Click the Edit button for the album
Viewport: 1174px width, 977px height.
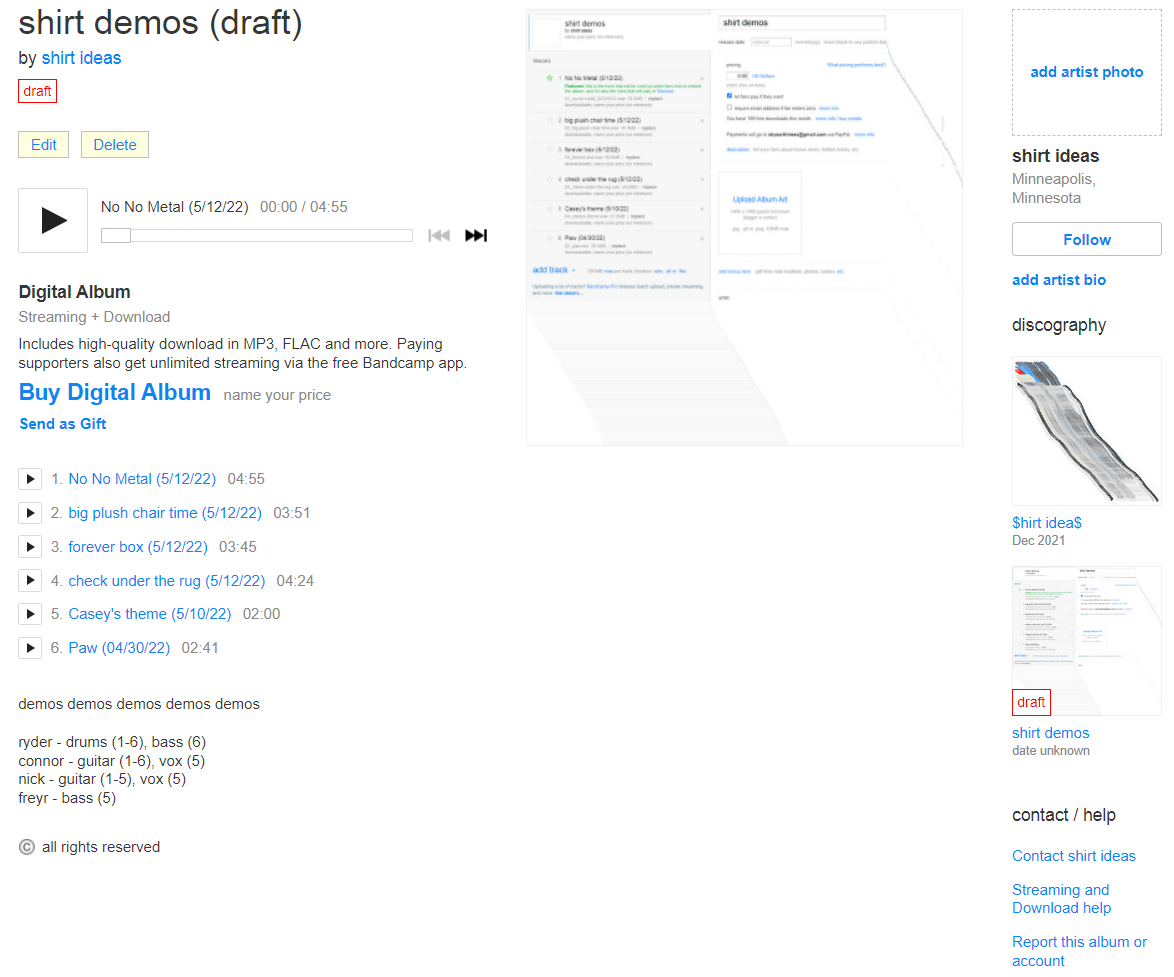click(x=44, y=145)
